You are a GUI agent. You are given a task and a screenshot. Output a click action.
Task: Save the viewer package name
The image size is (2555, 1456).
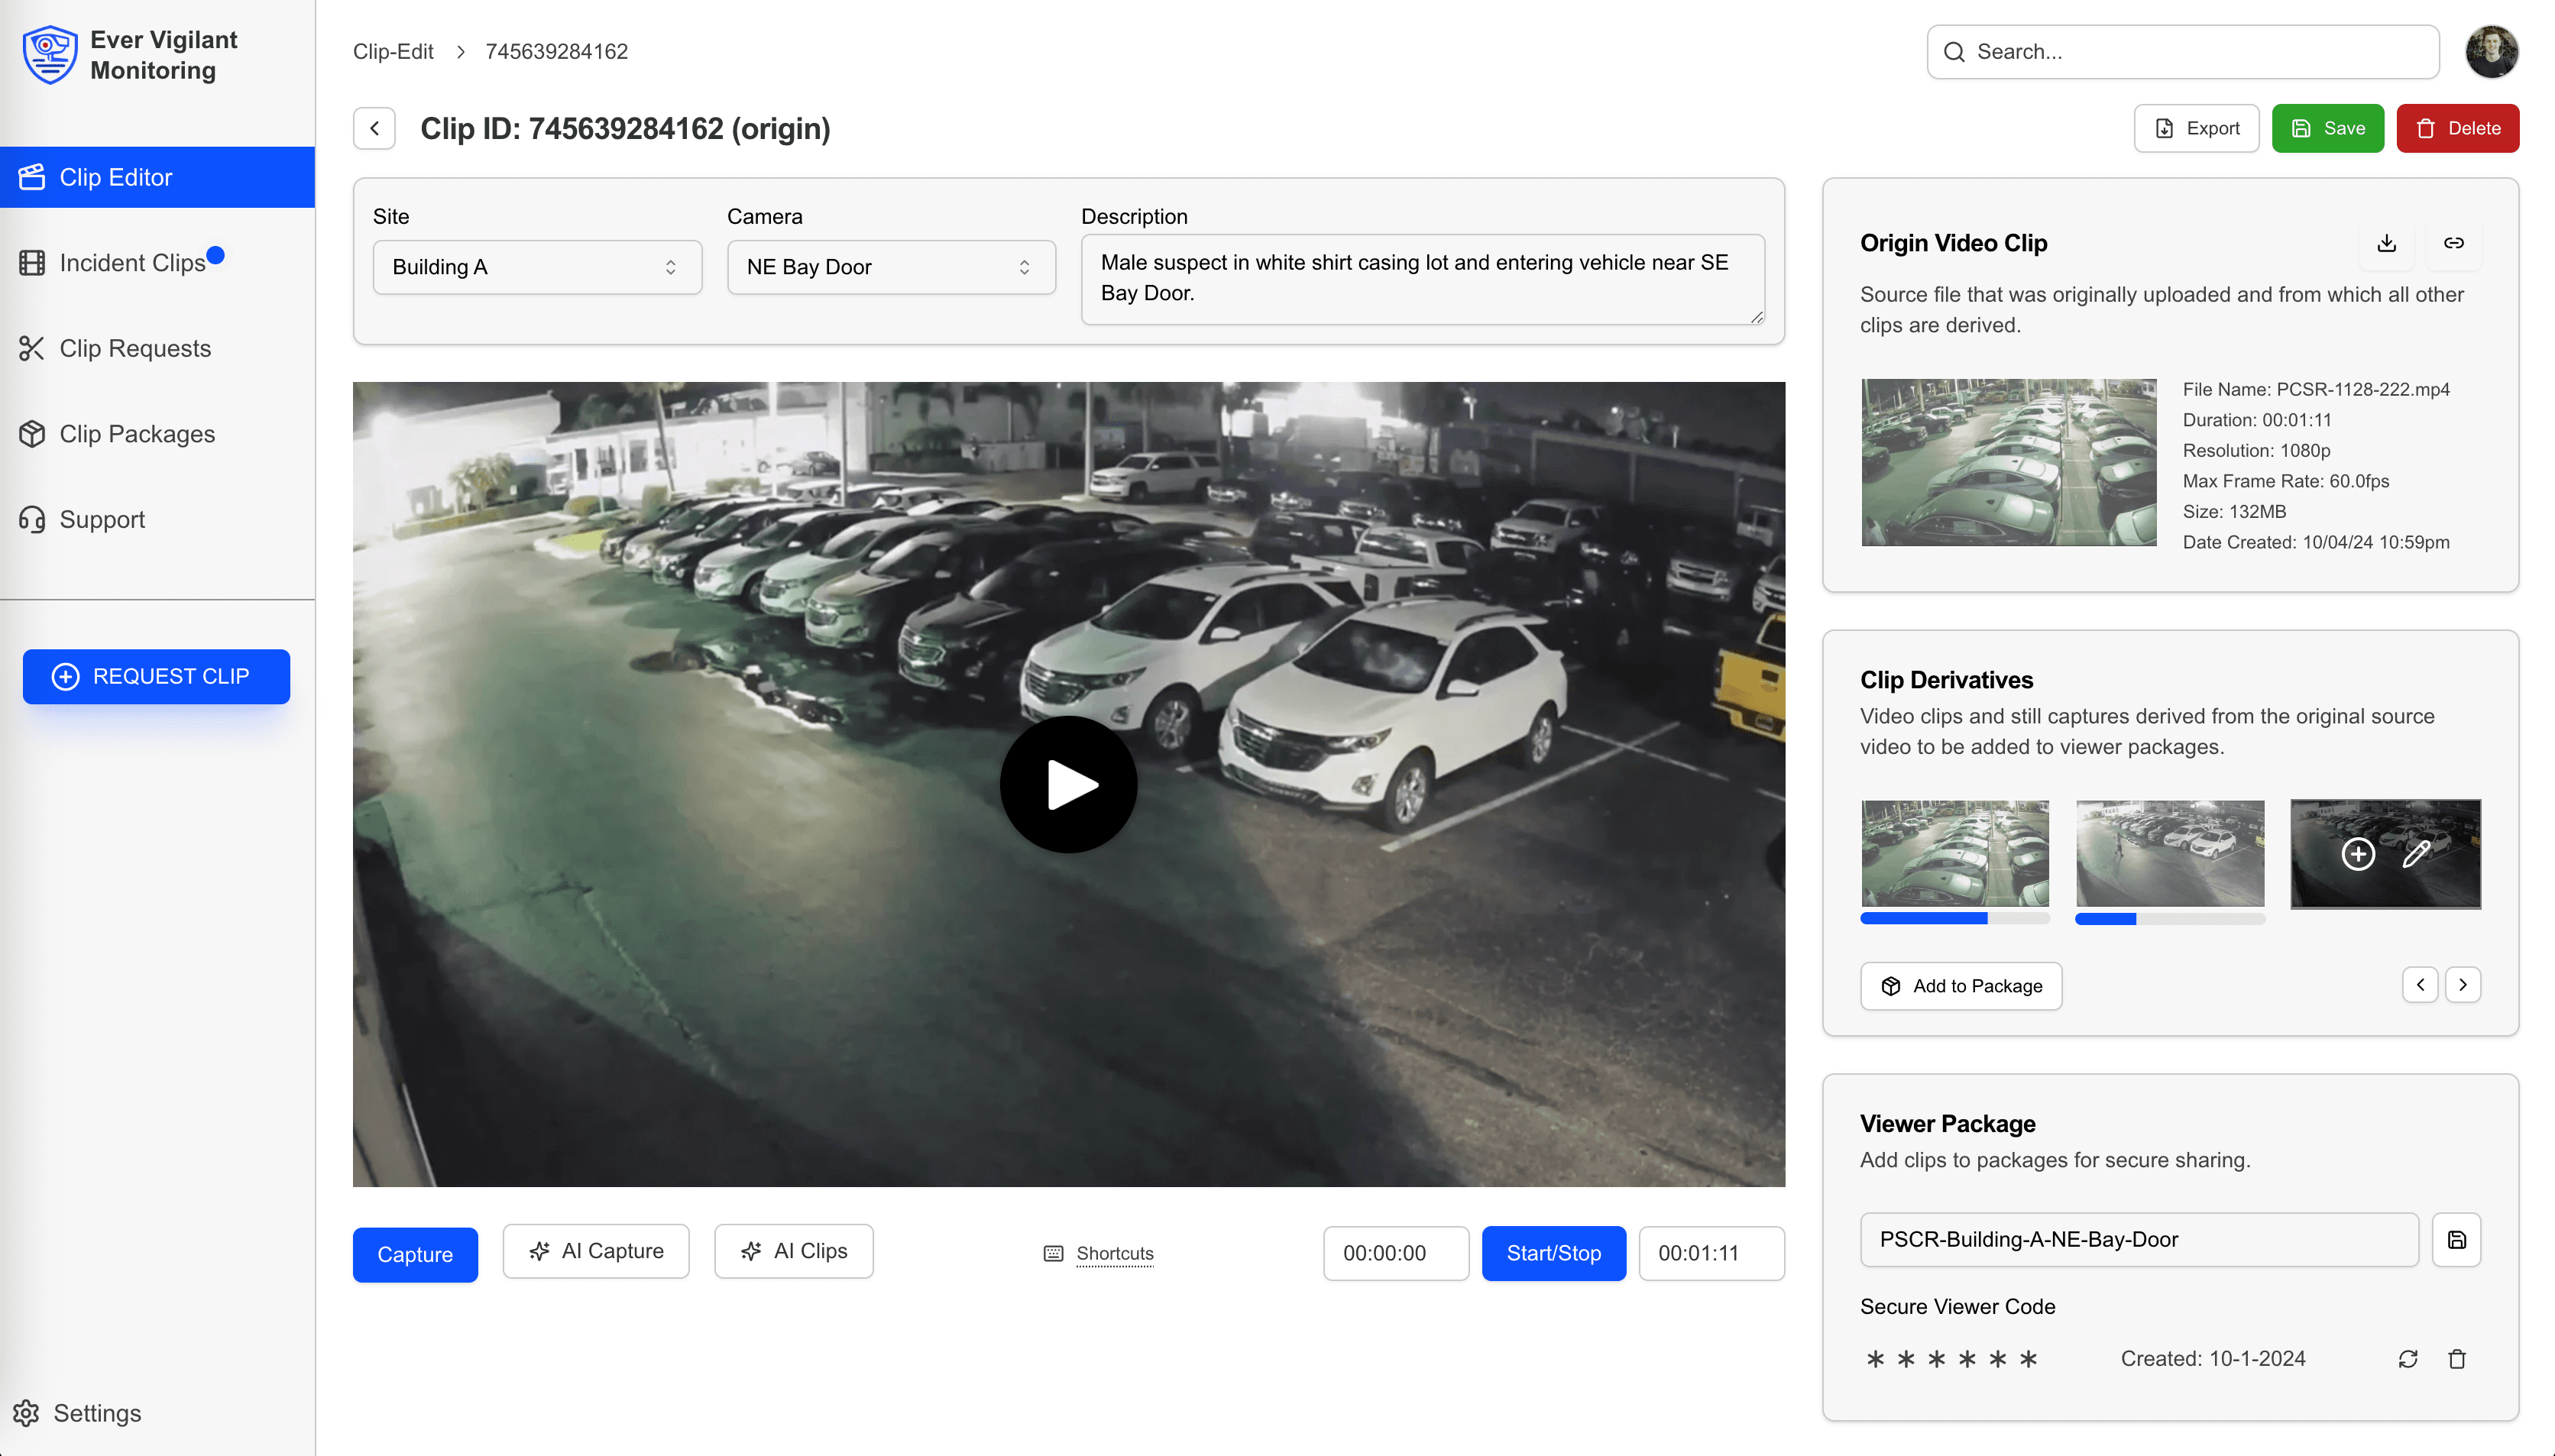click(x=2456, y=1240)
